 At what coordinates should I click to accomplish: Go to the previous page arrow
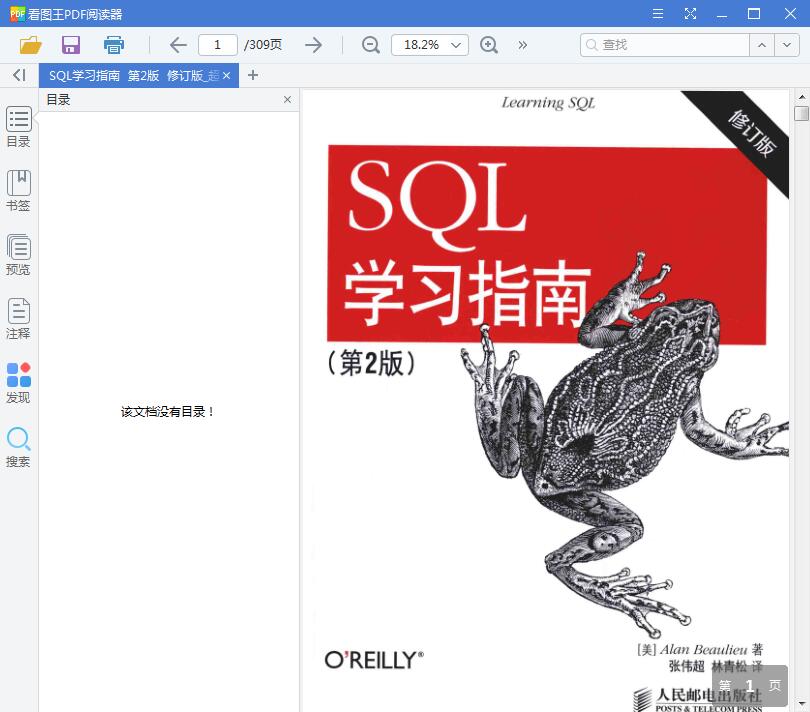[178, 45]
